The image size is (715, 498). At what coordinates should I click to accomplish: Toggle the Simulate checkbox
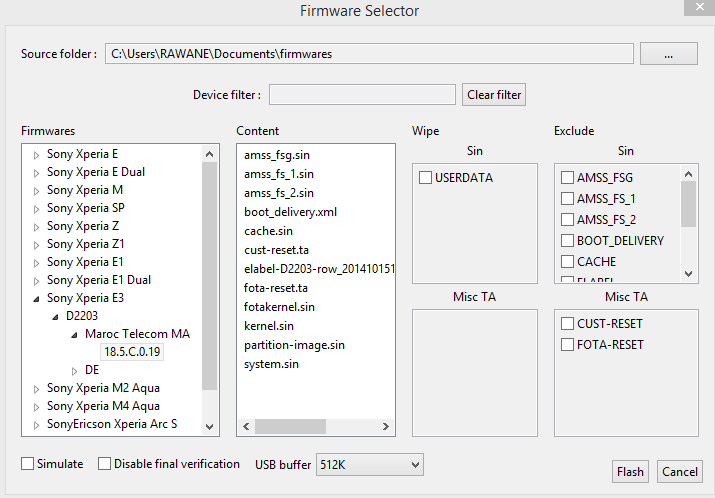click(28, 464)
